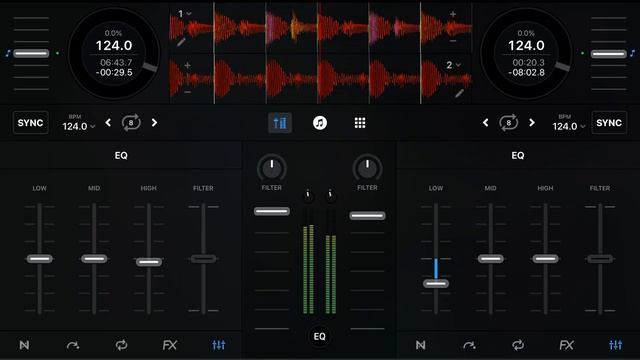
Task: Select right deck EQ sliders tab
Action: point(616,345)
